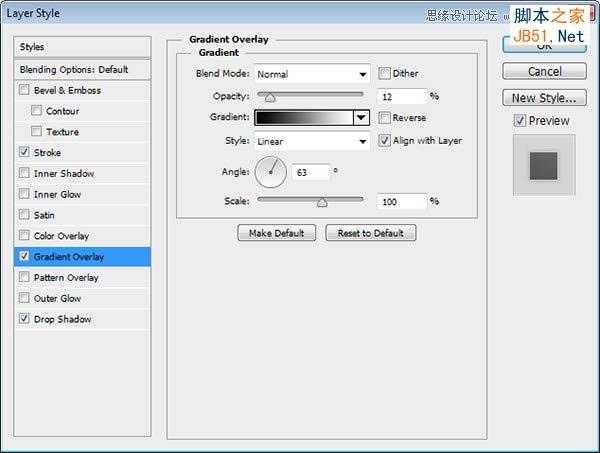Enable the Reverse gradient checkbox
This screenshot has width=600, height=453.
(x=385, y=117)
